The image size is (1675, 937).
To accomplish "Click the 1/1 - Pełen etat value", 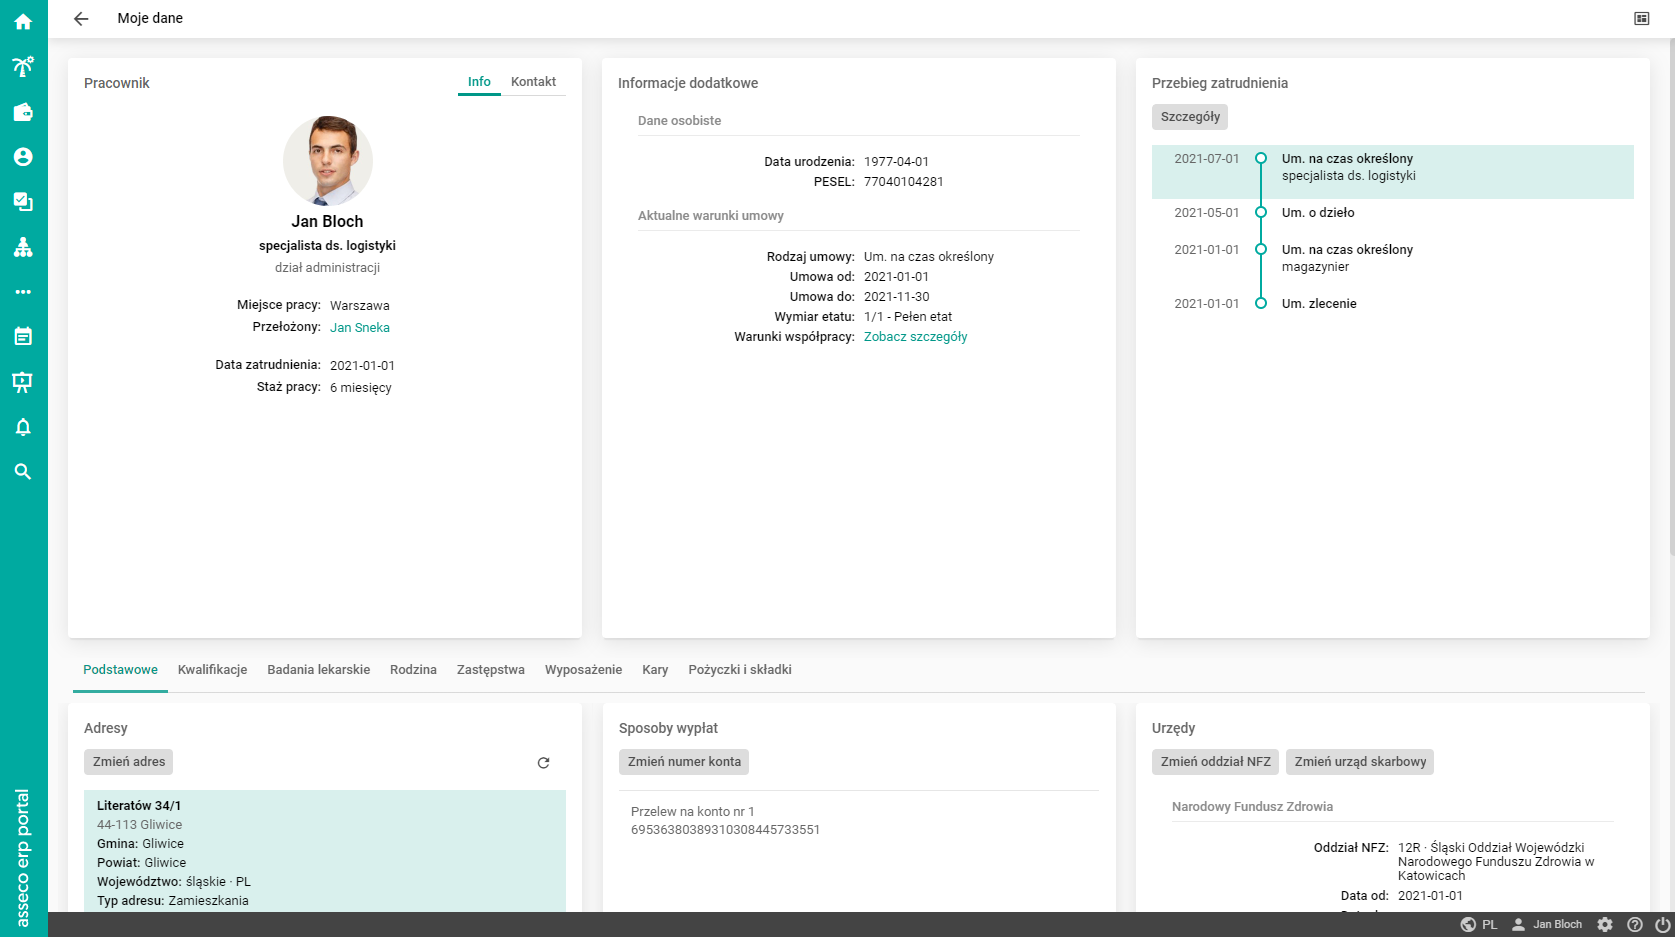I will (x=908, y=317).
